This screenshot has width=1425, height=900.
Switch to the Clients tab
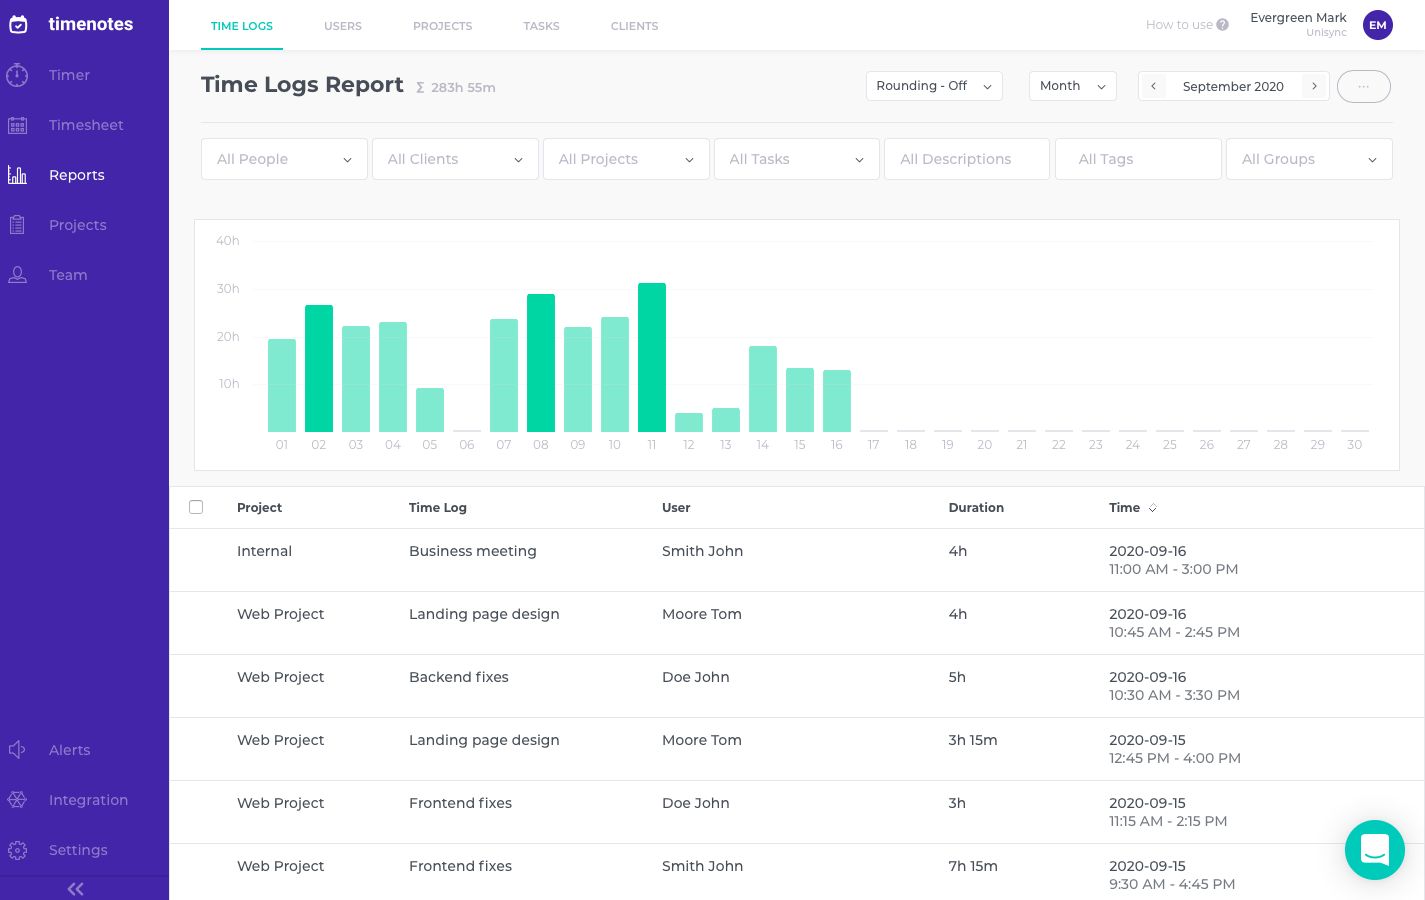point(634,26)
